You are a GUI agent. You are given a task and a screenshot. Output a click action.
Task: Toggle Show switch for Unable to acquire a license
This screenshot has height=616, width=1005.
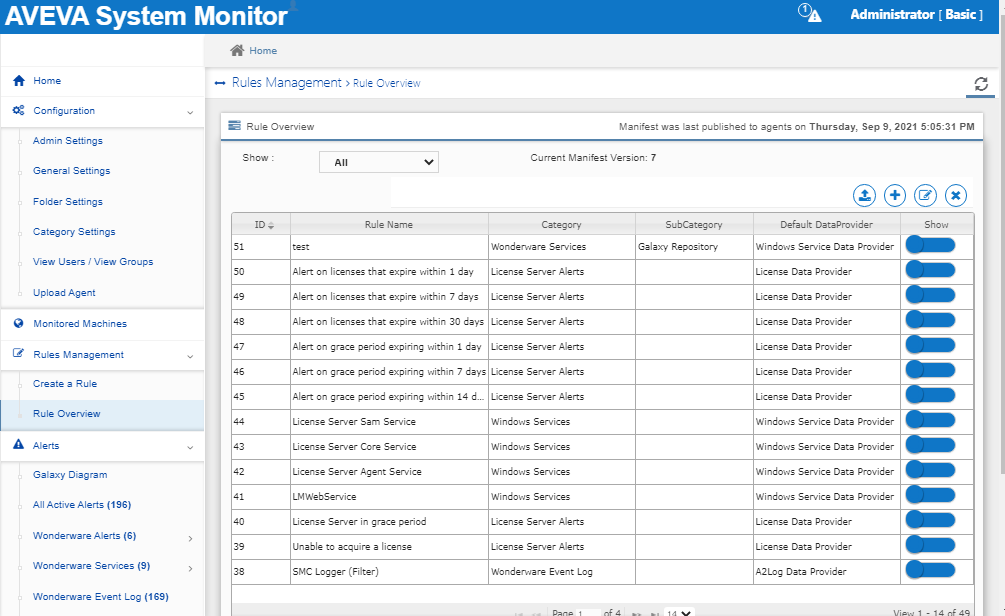coord(930,545)
